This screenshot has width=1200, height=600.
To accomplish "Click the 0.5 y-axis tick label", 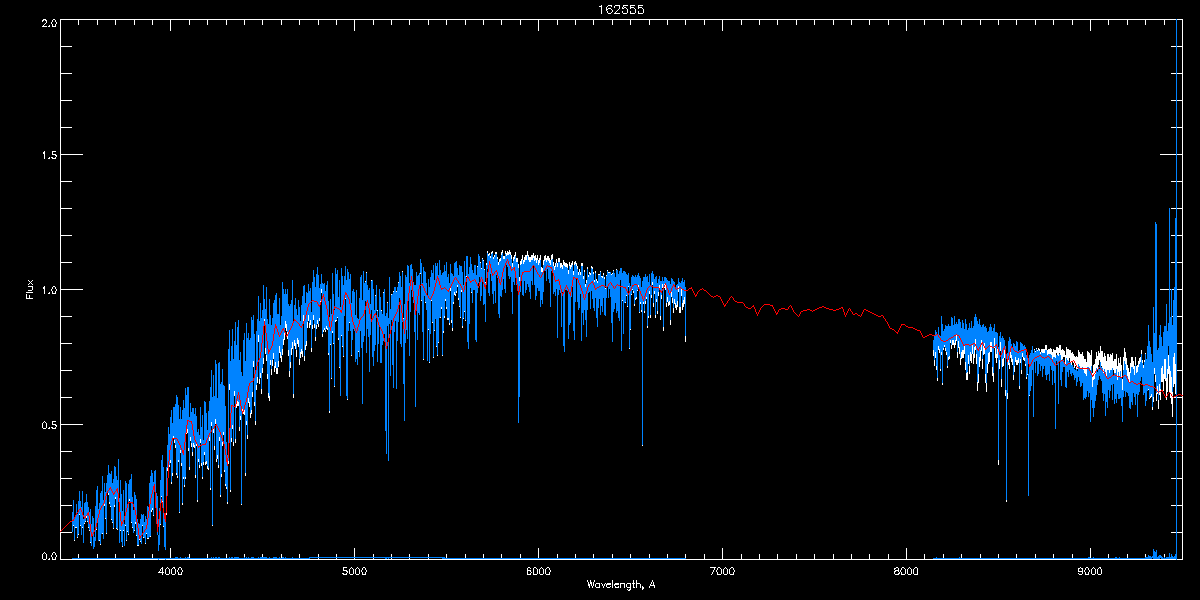I will [x=47, y=424].
